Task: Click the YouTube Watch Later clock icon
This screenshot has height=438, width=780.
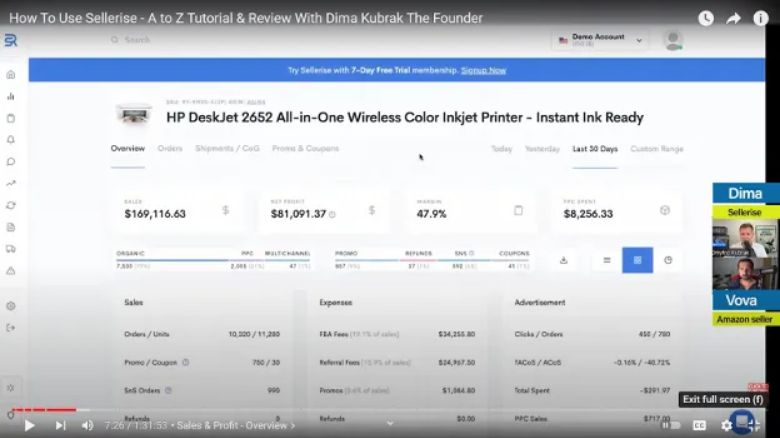Action: [706, 18]
